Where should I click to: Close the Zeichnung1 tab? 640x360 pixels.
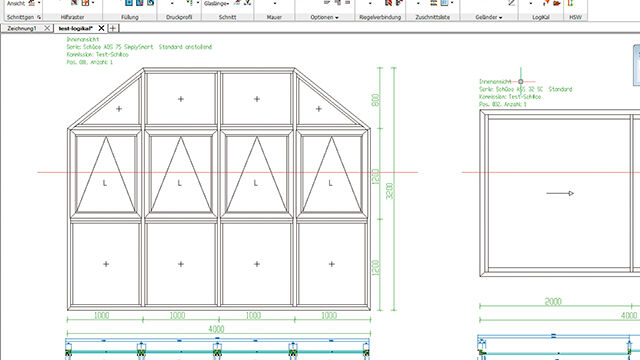coord(47,29)
